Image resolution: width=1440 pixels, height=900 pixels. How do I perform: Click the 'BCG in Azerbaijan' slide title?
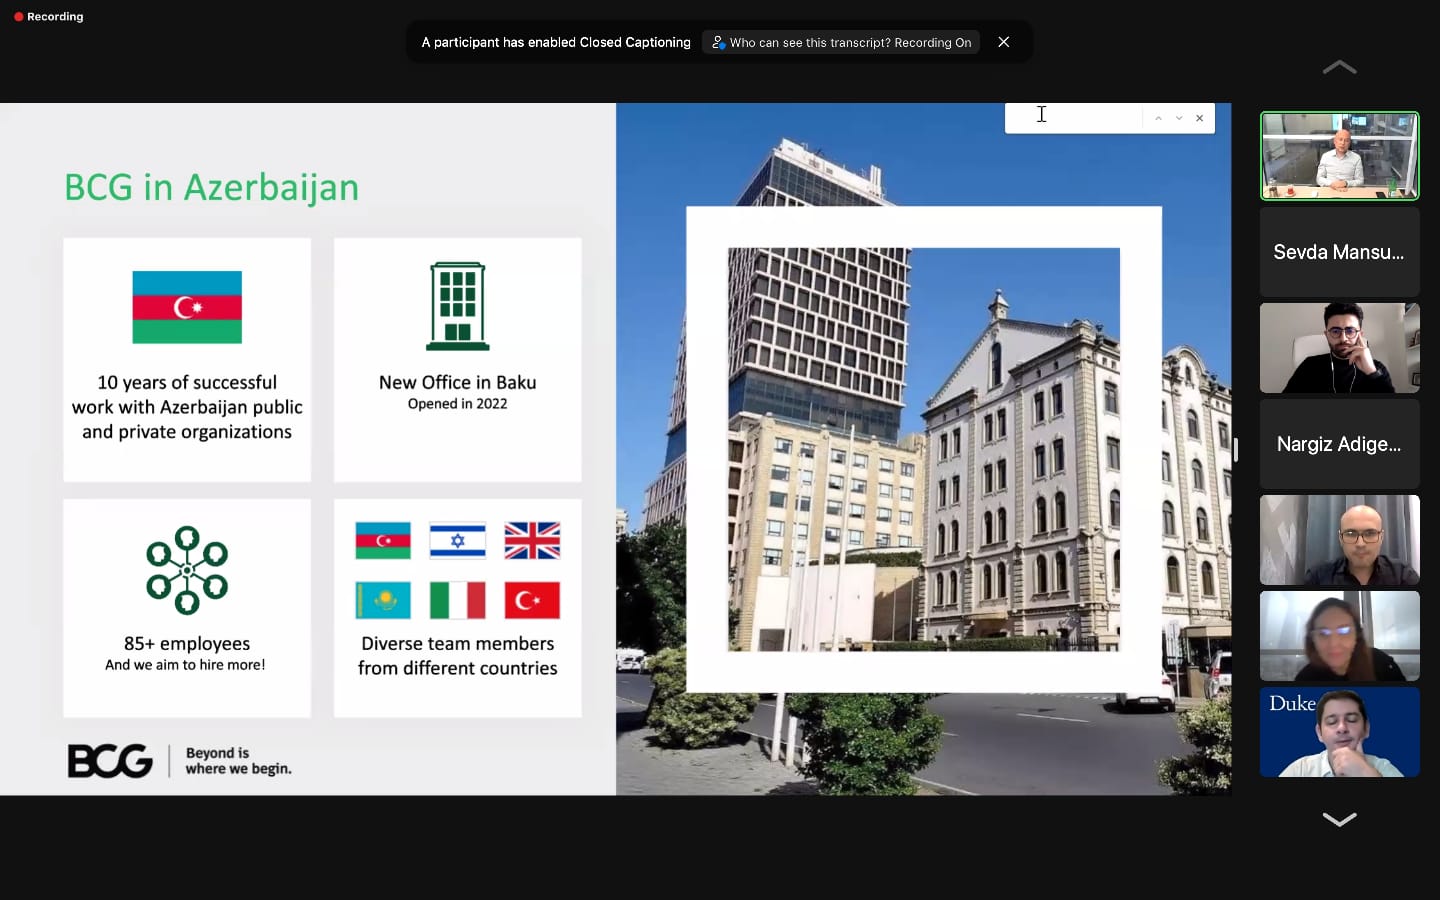point(211,187)
